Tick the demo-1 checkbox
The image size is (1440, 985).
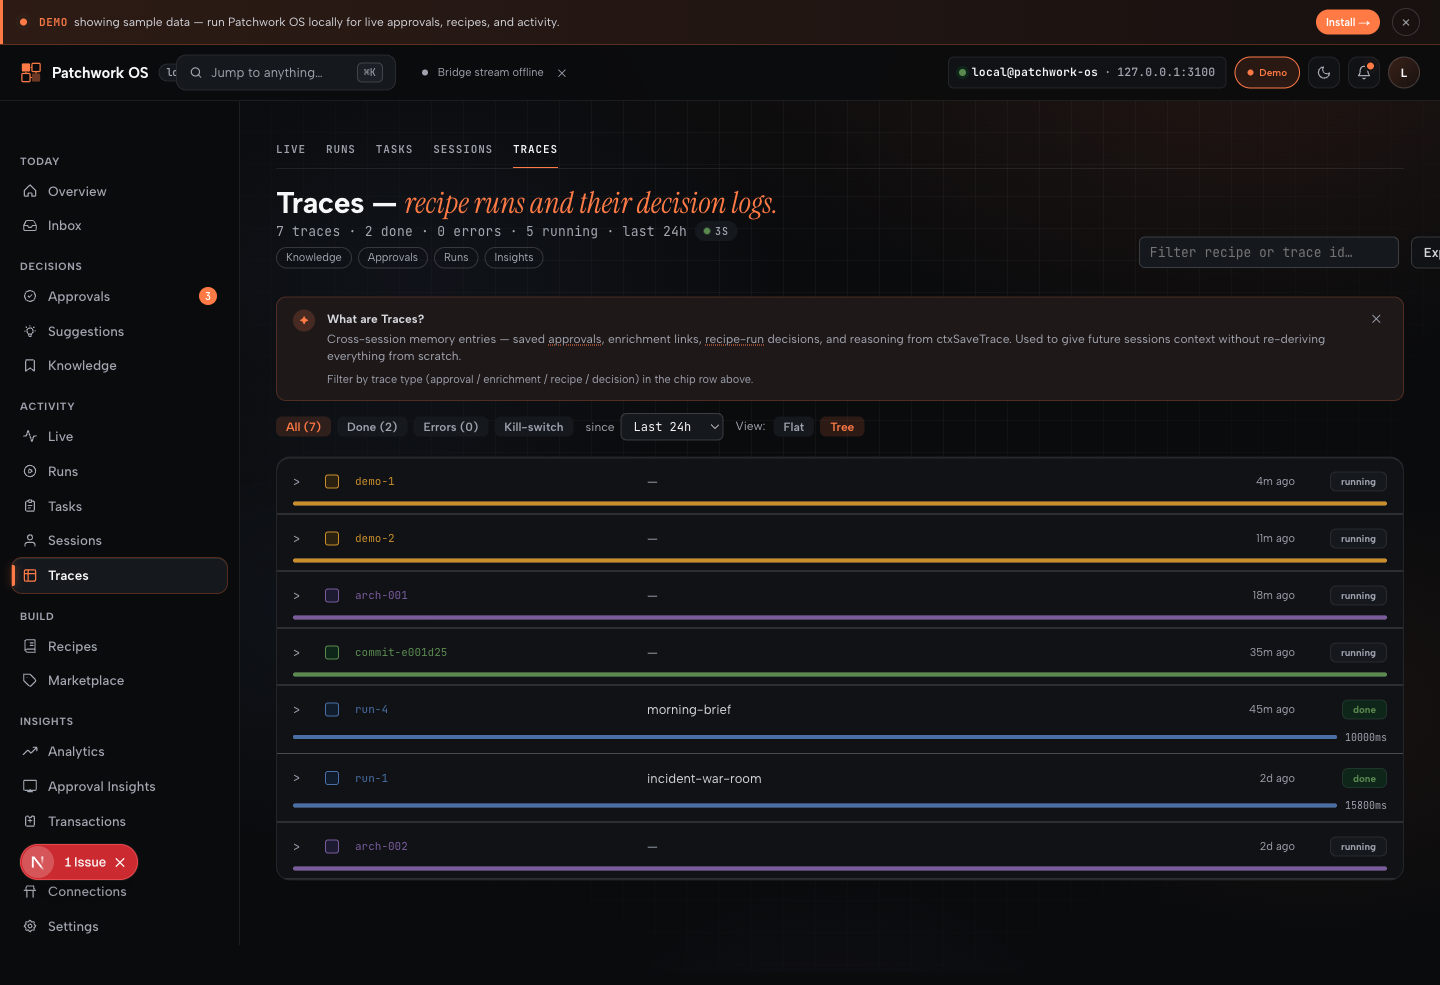tap(332, 482)
